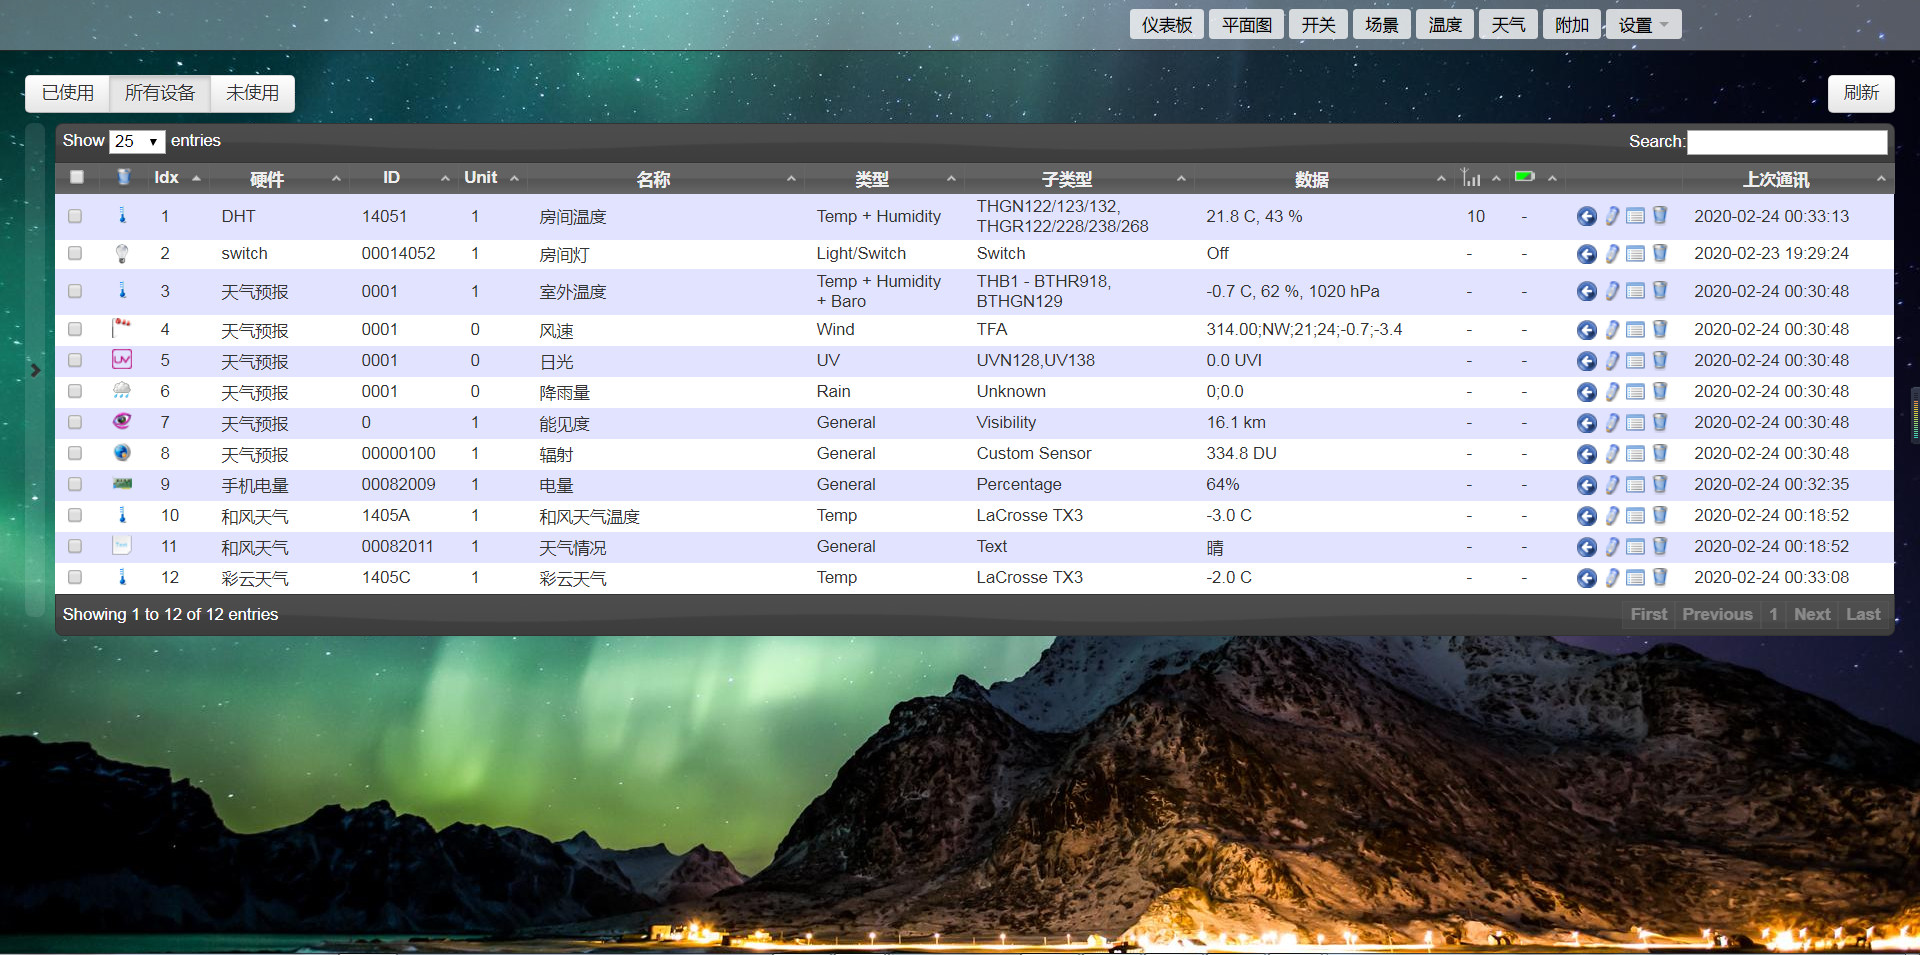Open the log icon for 房间温度 device
Image resolution: width=1920 pixels, height=955 pixels.
point(1636,216)
